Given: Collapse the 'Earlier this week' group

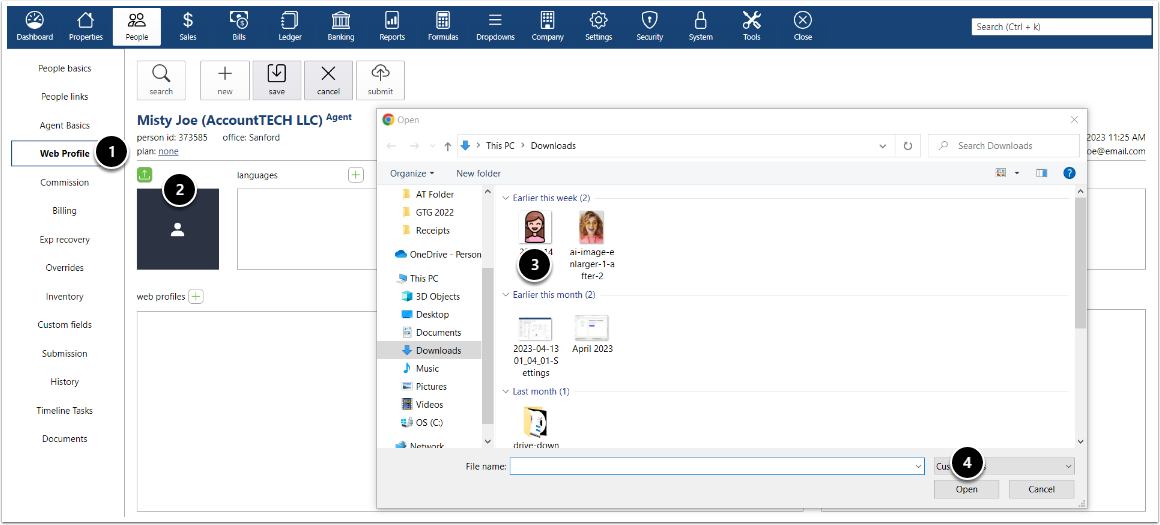Looking at the screenshot, I should point(506,198).
